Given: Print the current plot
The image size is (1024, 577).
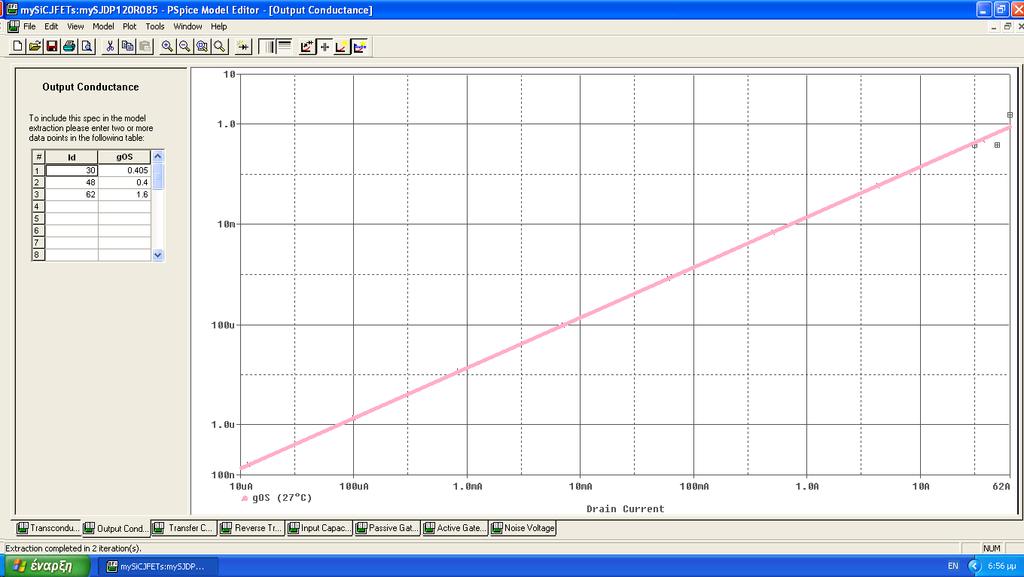Looking at the screenshot, I should [x=69, y=46].
